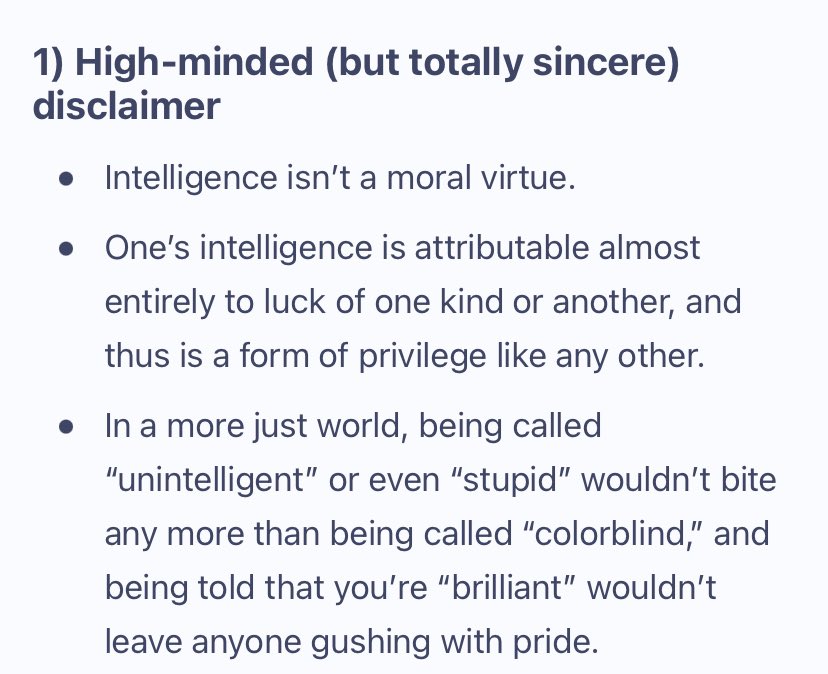Viewport: 828px width, 674px height.
Task: Select the sentence "Intelligence isn't a moral virtue."
Action: (340, 177)
